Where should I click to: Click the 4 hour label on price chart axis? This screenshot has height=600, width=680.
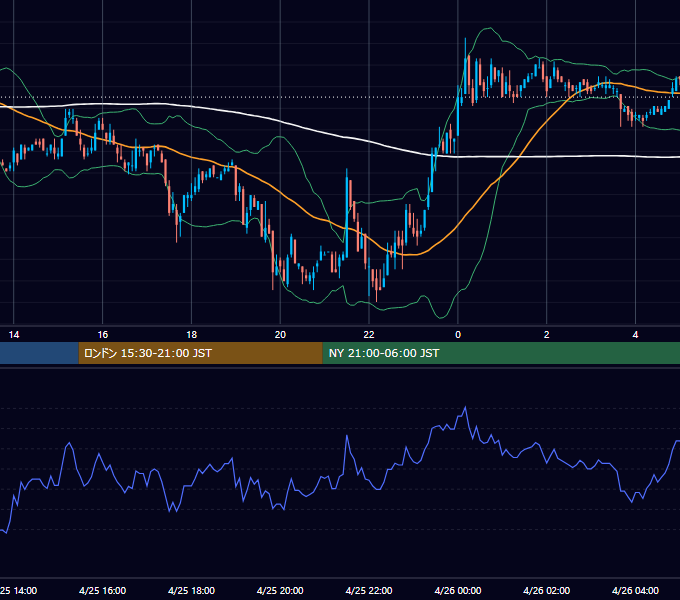point(635,335)
